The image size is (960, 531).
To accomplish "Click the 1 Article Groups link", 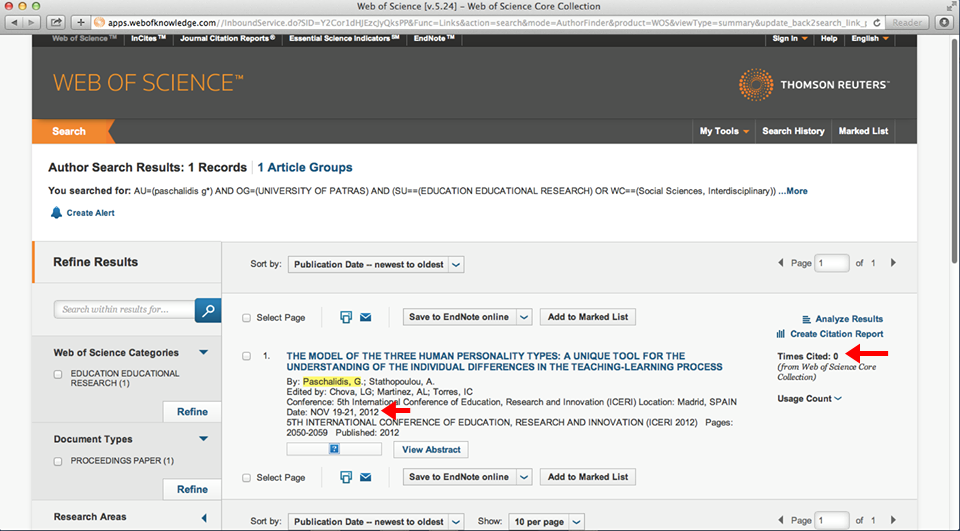I will click(305, 167).
